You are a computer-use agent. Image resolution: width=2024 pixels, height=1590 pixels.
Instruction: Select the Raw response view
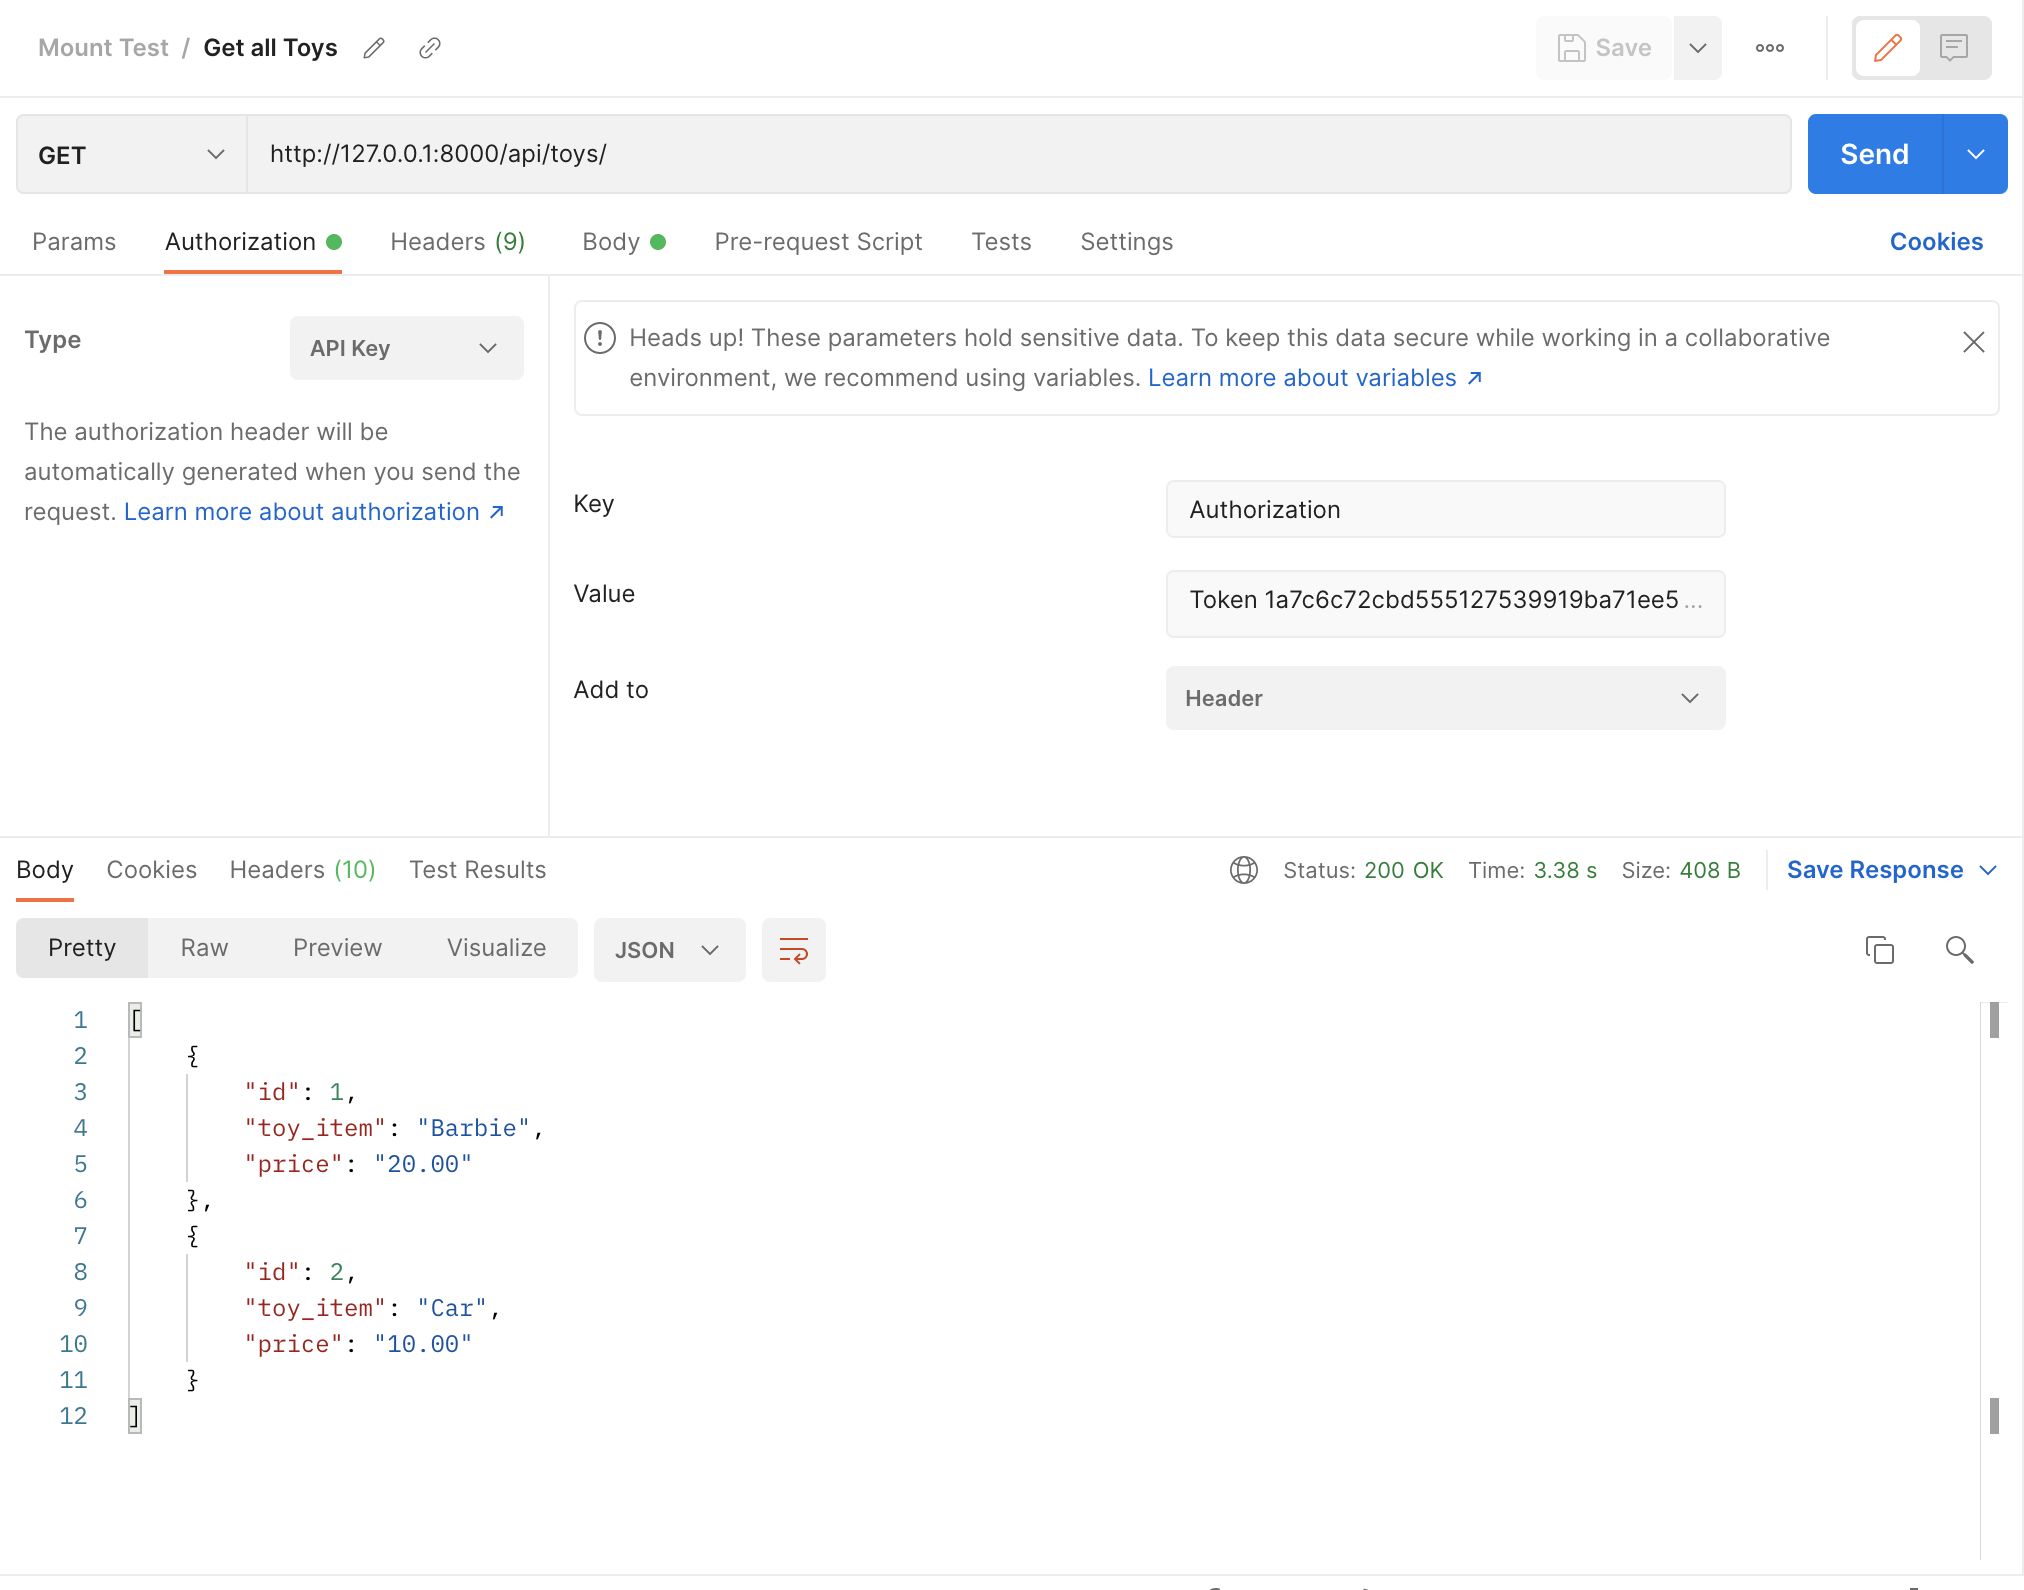click(204, 948)
